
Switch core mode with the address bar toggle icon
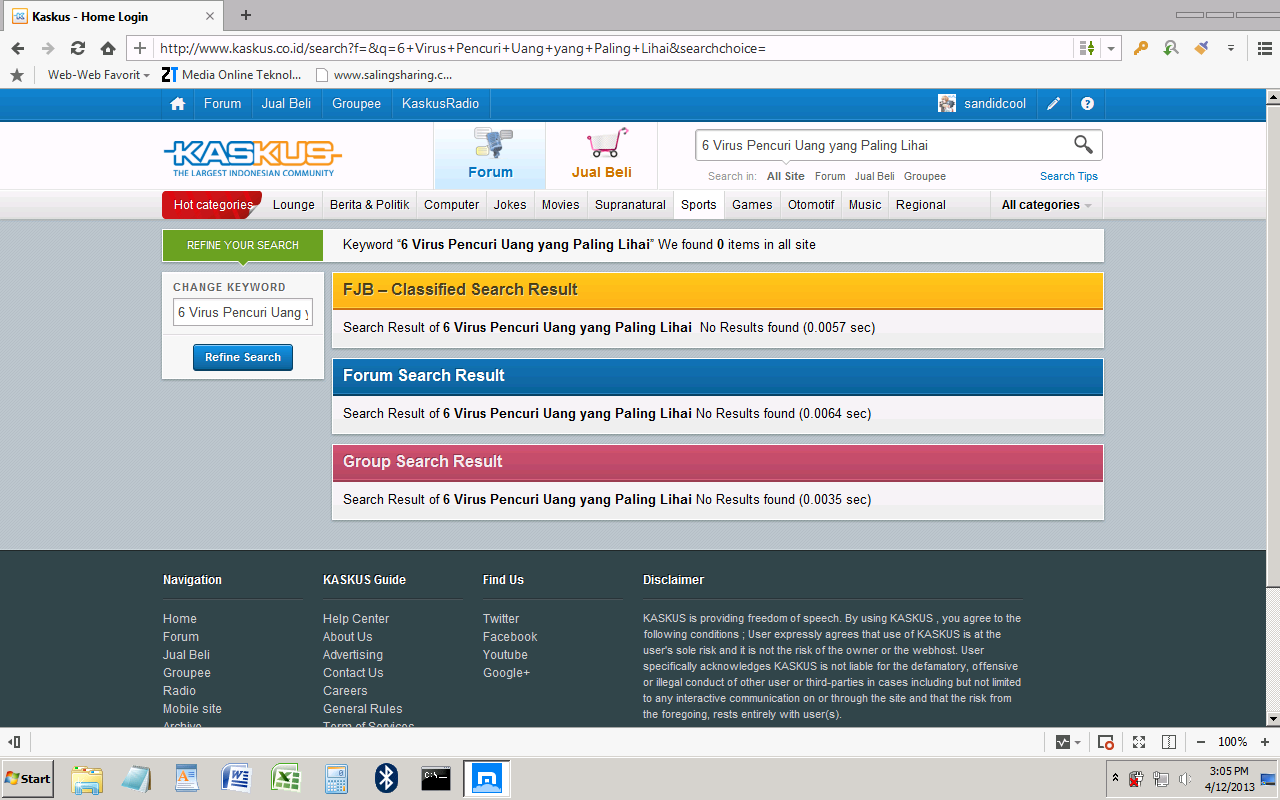pyautogui.click(x=1087, y=48)
